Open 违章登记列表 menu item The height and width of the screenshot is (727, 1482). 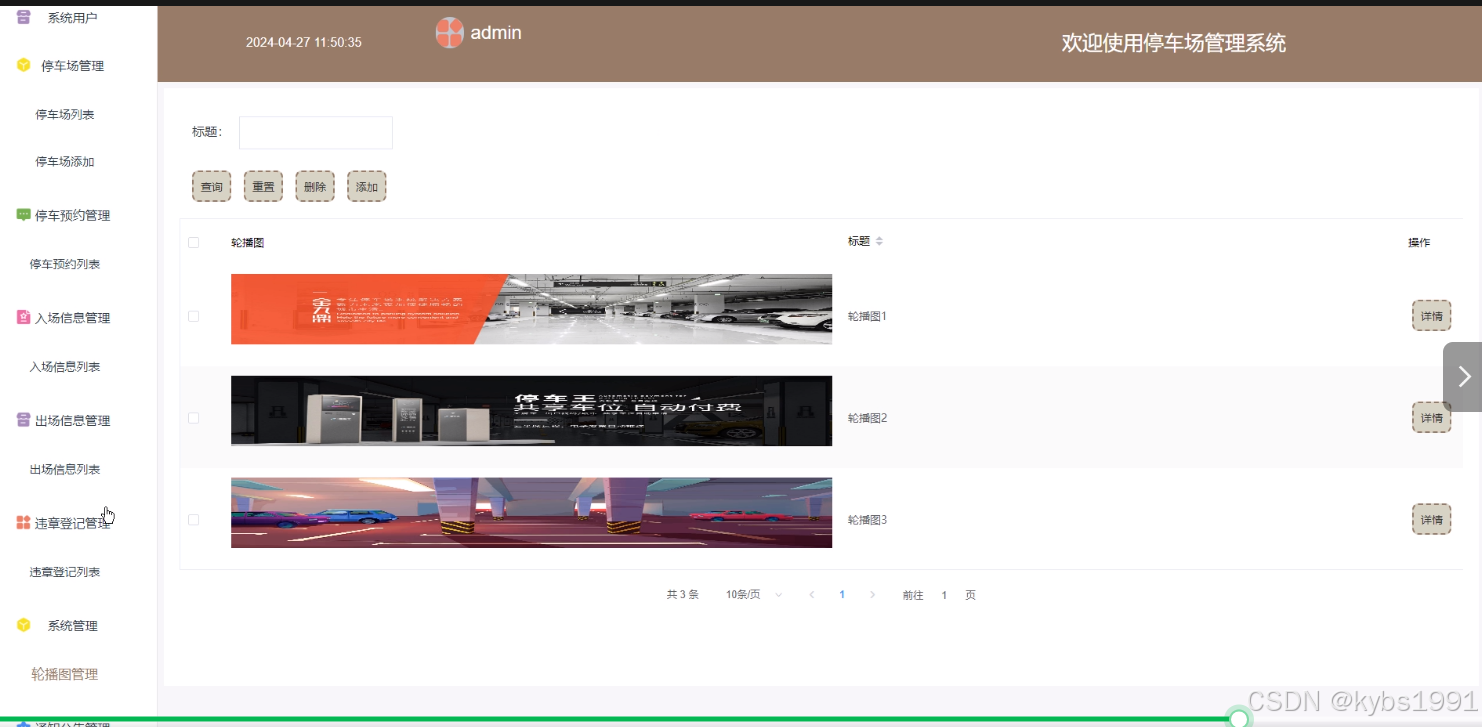click(x=65, y=573)
